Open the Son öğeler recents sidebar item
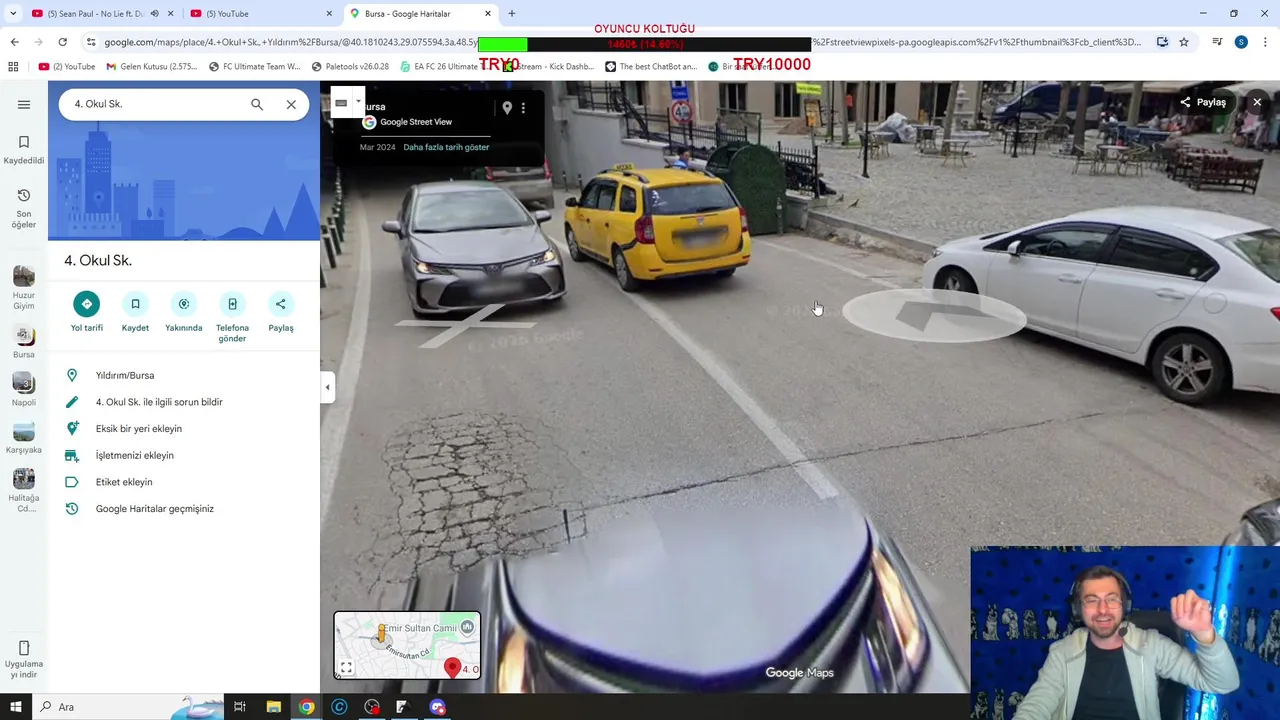Screen dimensions: 1280x720 tap(24, 208)
